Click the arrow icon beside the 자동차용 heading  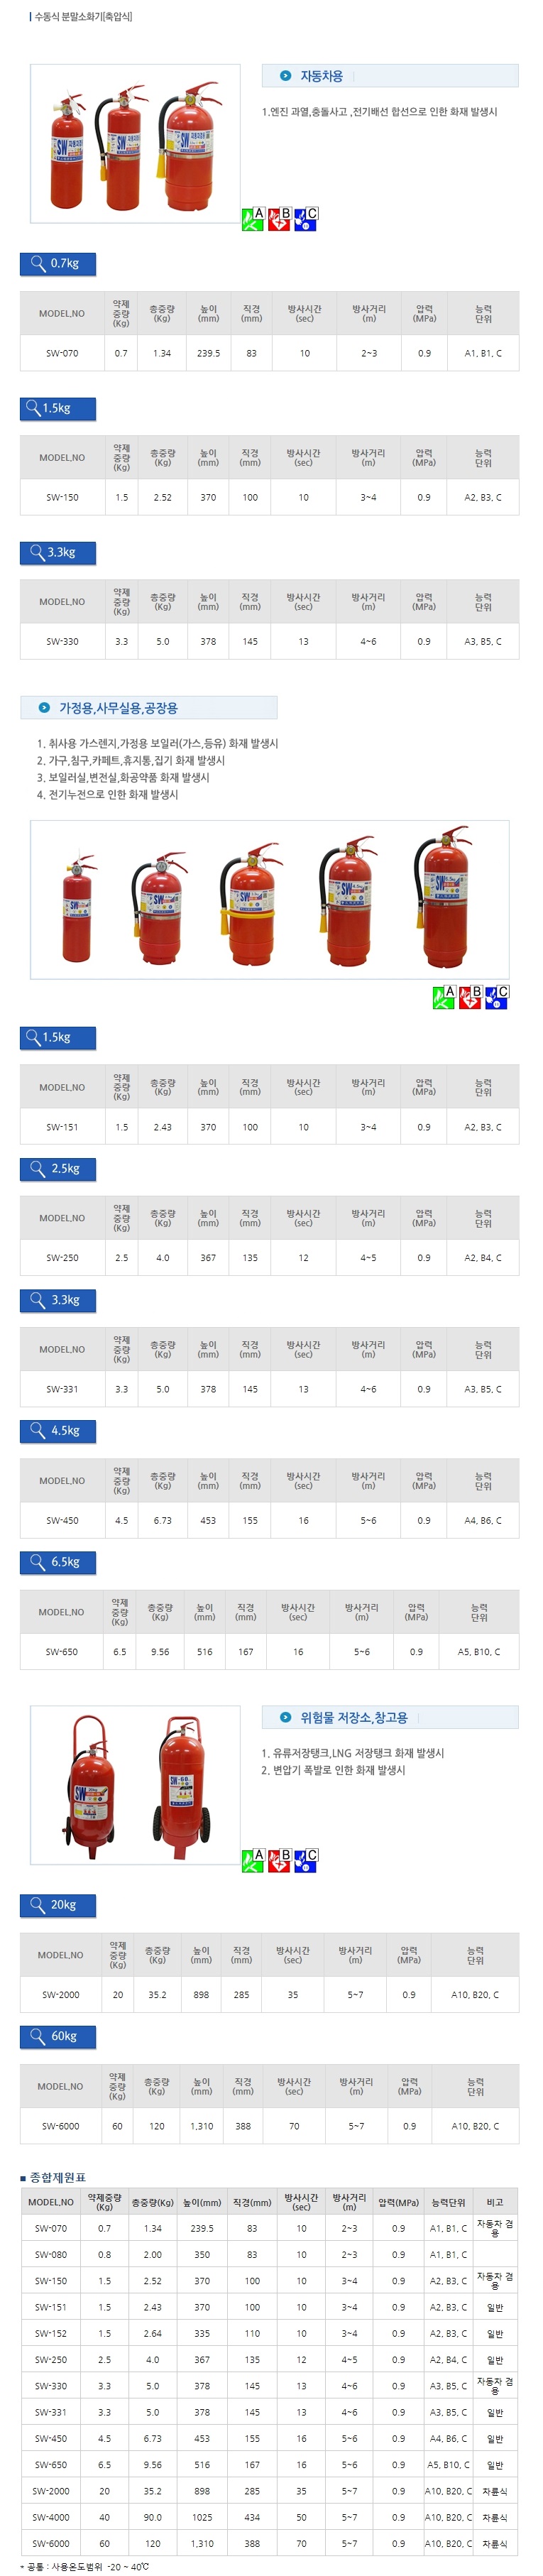285,76
